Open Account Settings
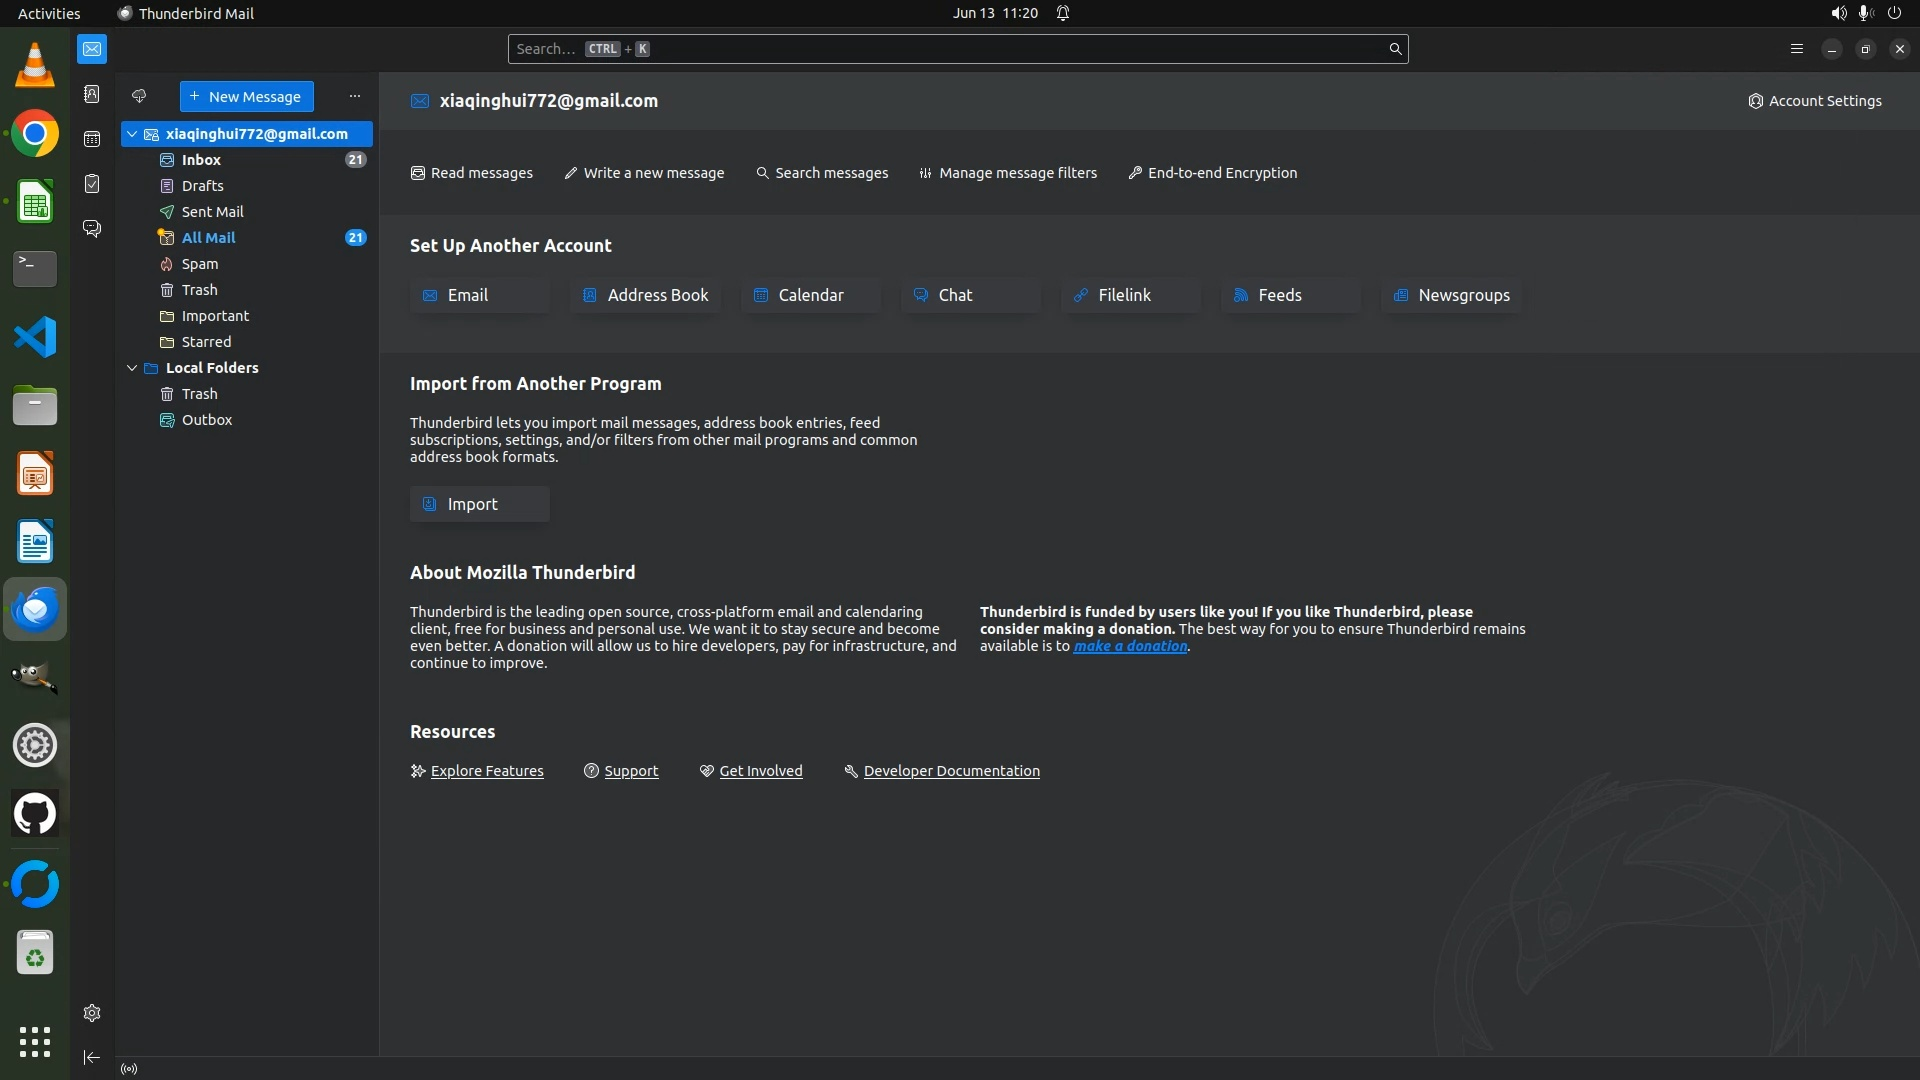 coord(1814,101)
